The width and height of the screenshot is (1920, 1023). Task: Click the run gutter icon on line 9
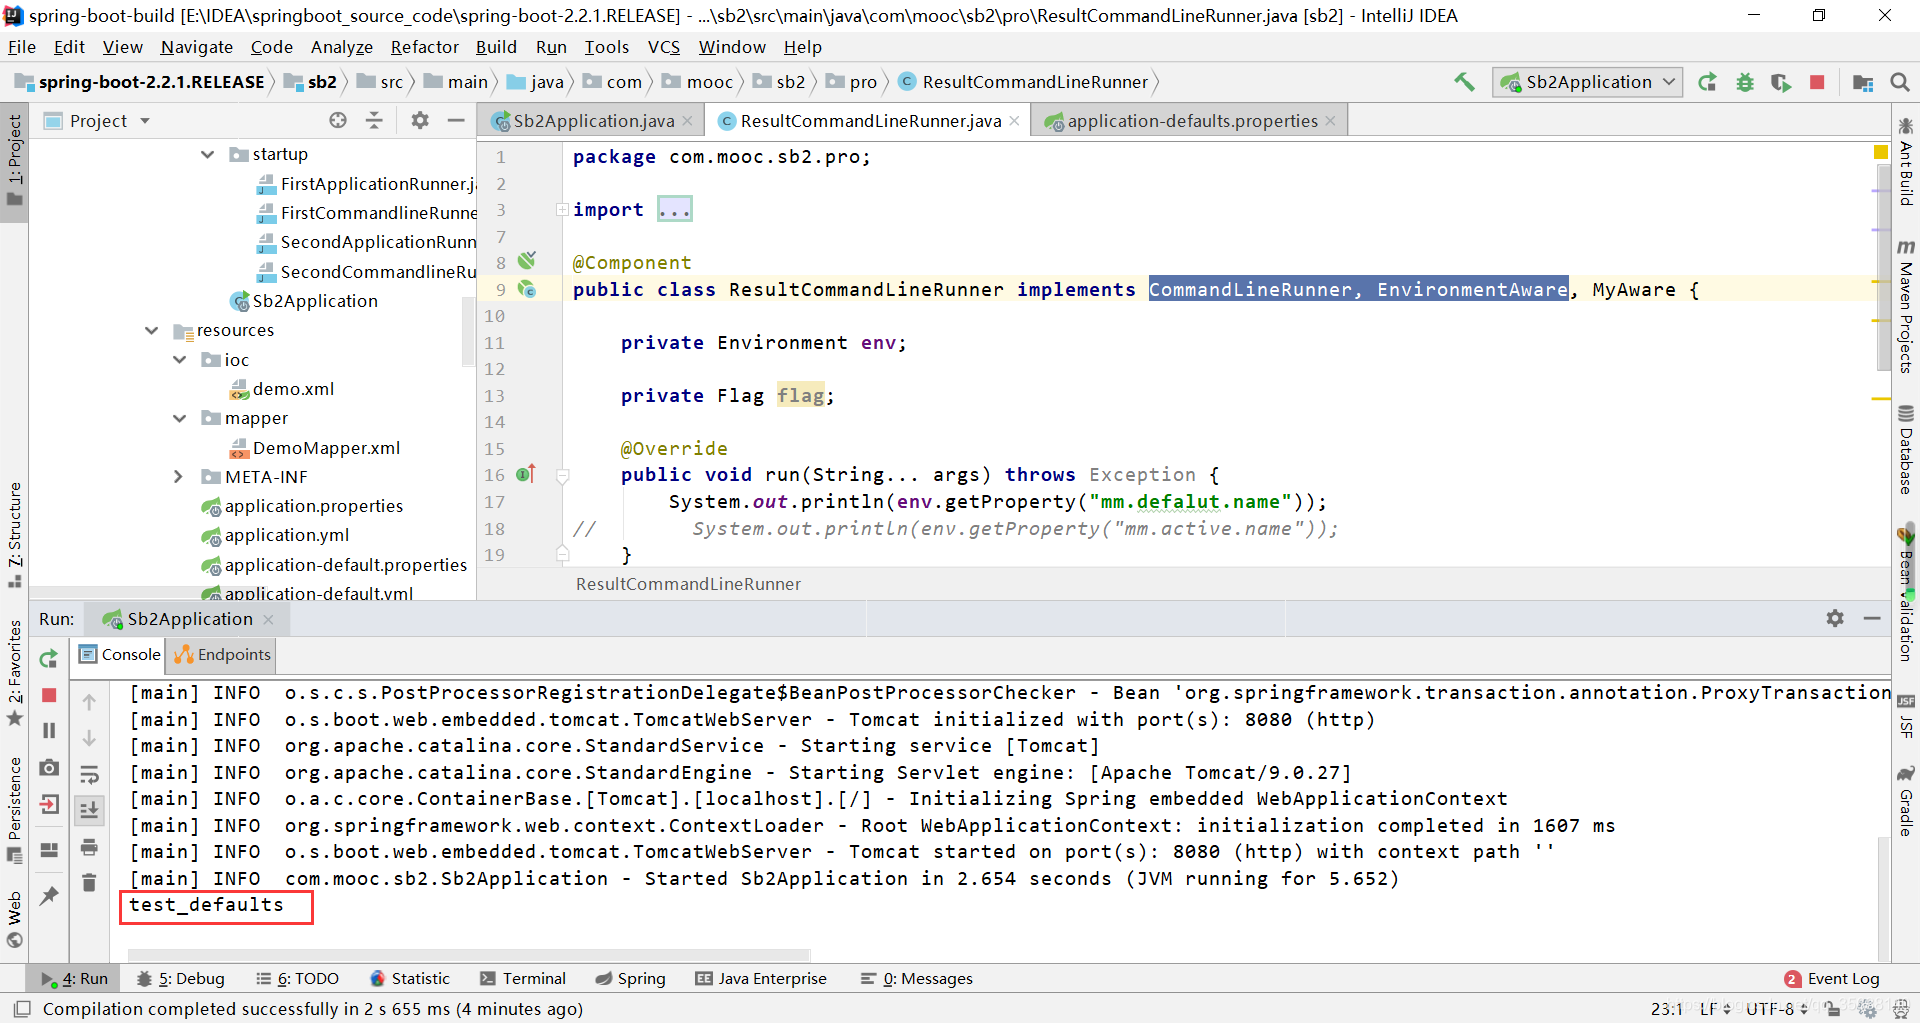[527, 289]
